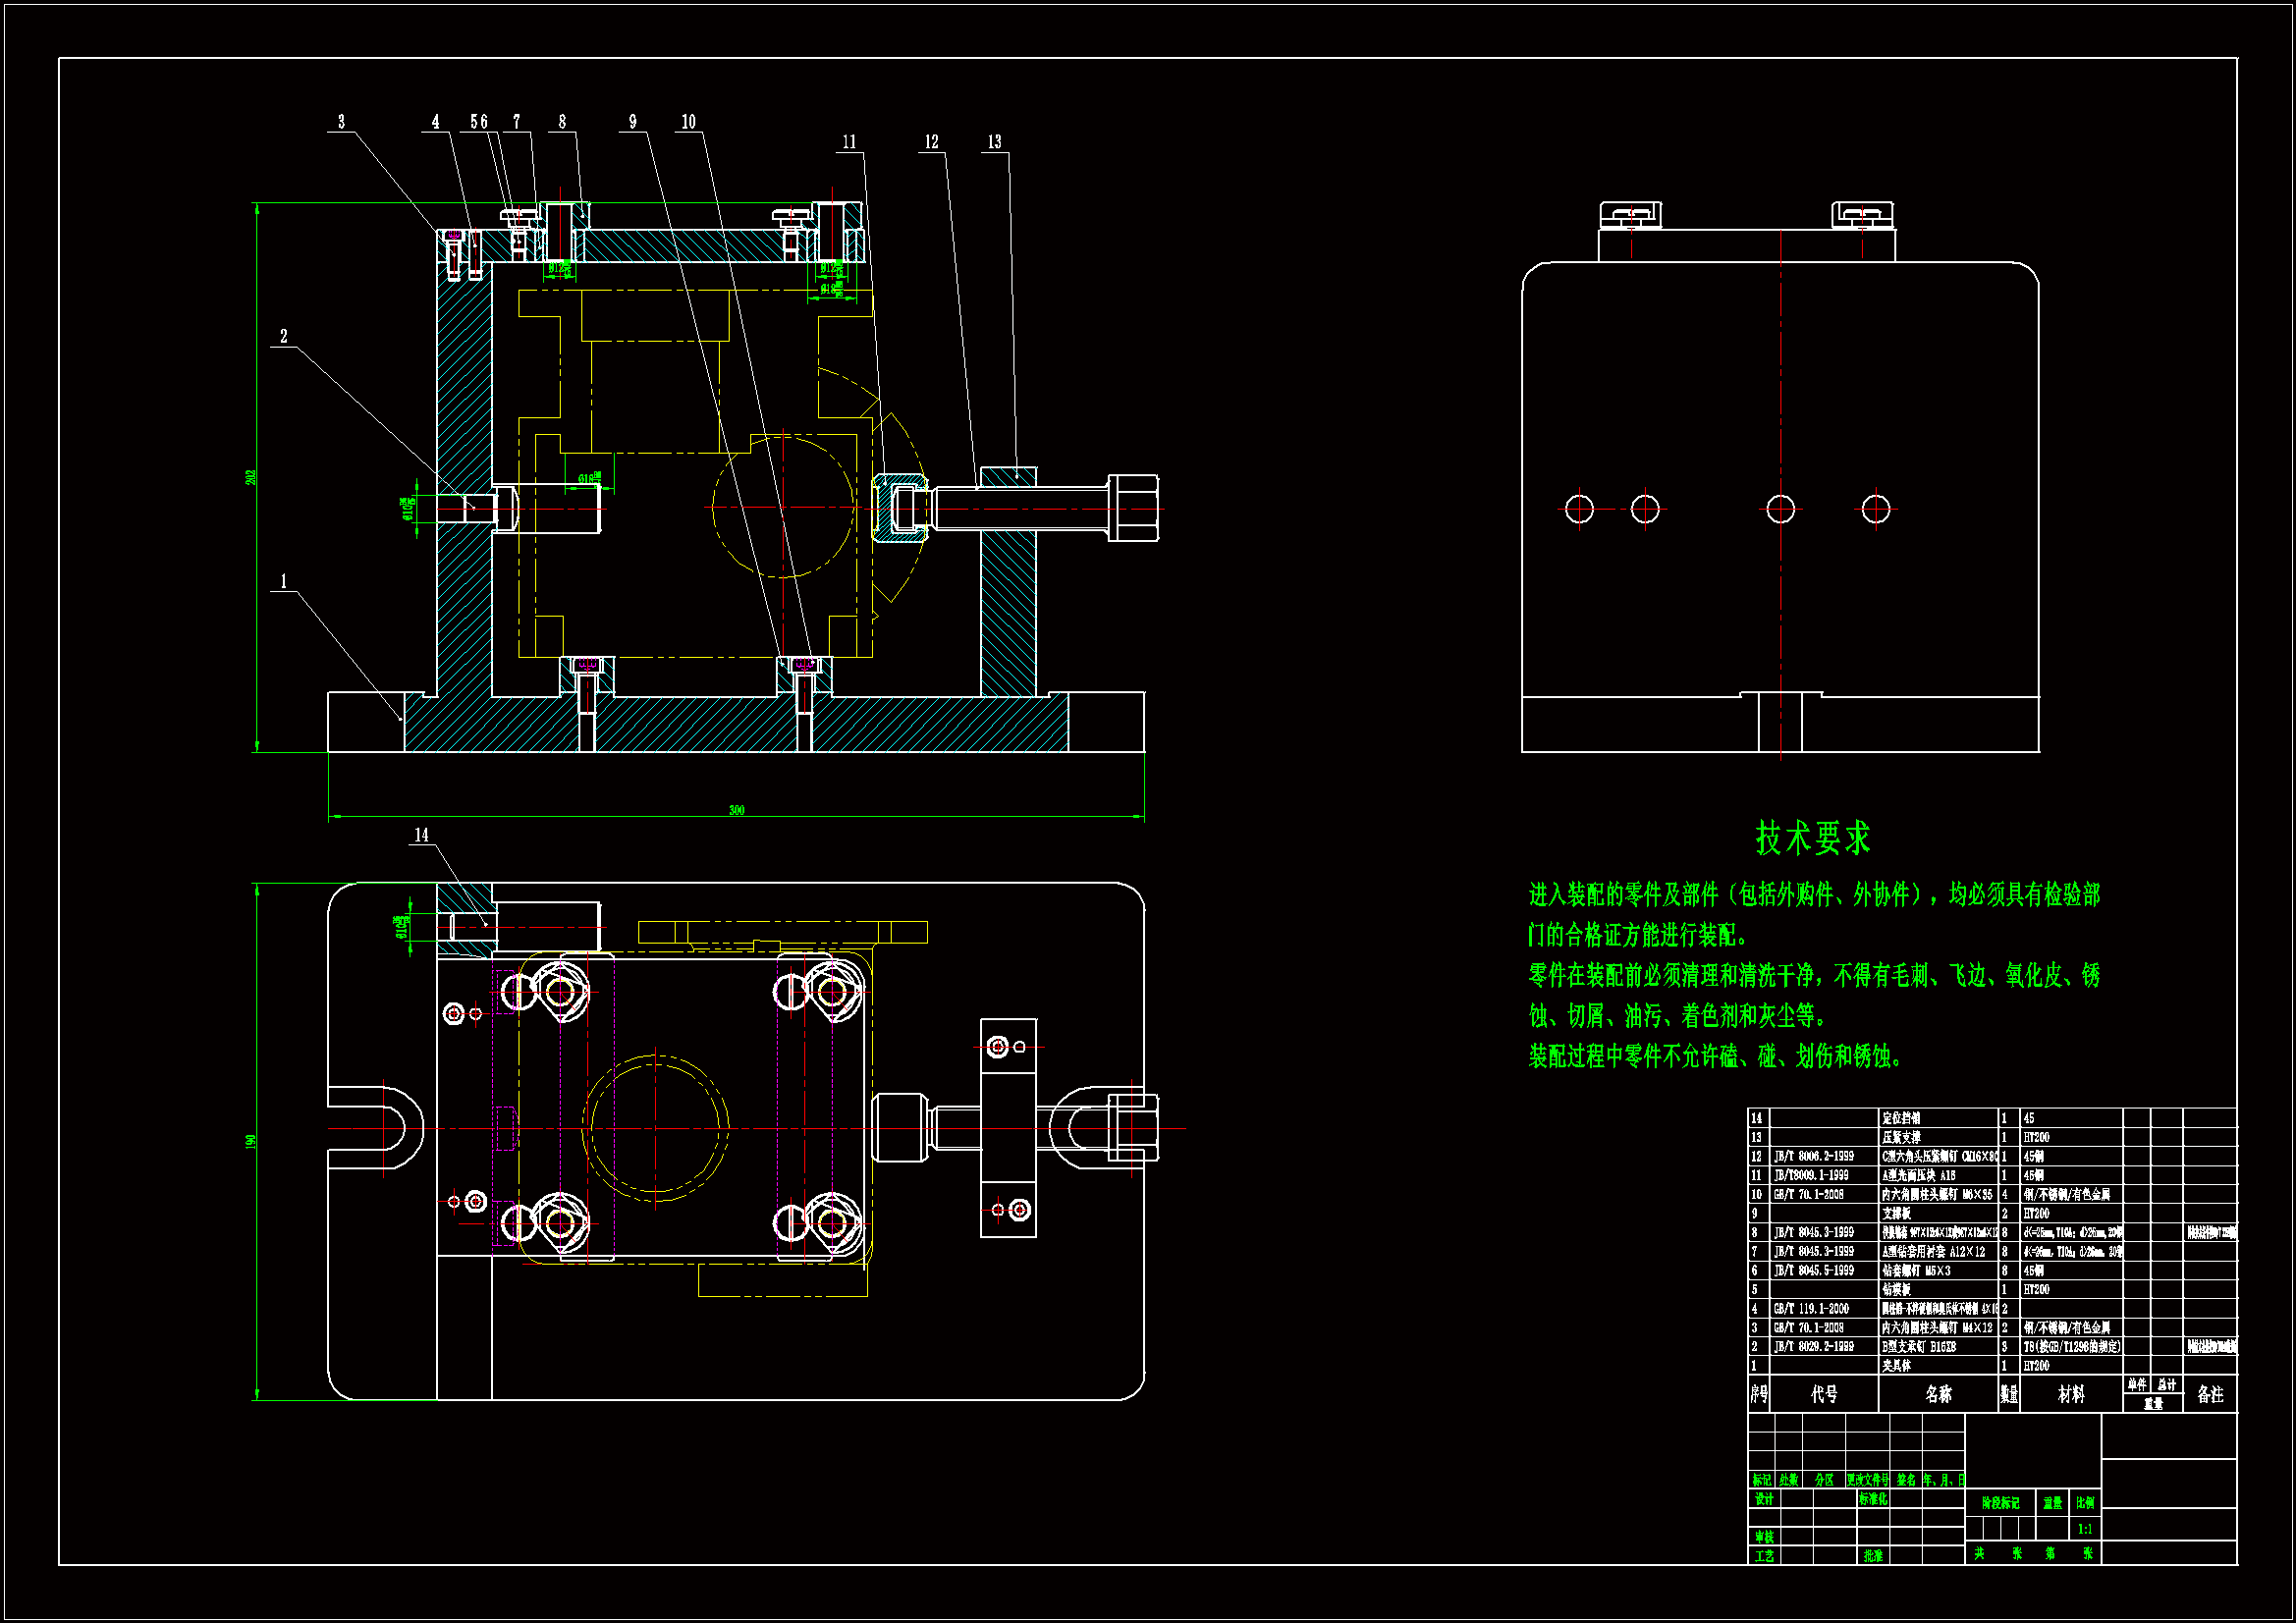Click the 名称 column header in parts list

pyautogui.click(x=1938, y=1394)
